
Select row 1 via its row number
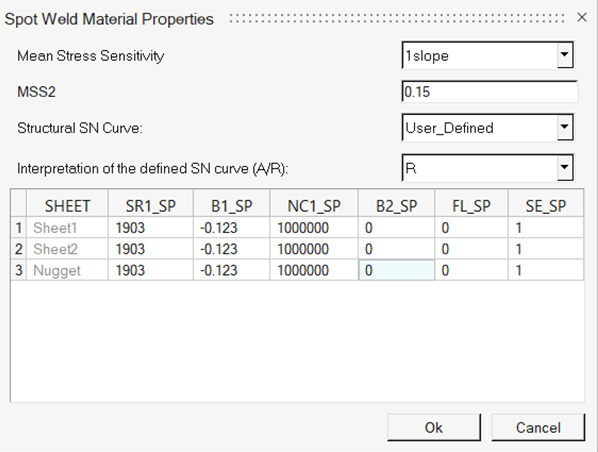pyautogui.click(x=19, y=228)
